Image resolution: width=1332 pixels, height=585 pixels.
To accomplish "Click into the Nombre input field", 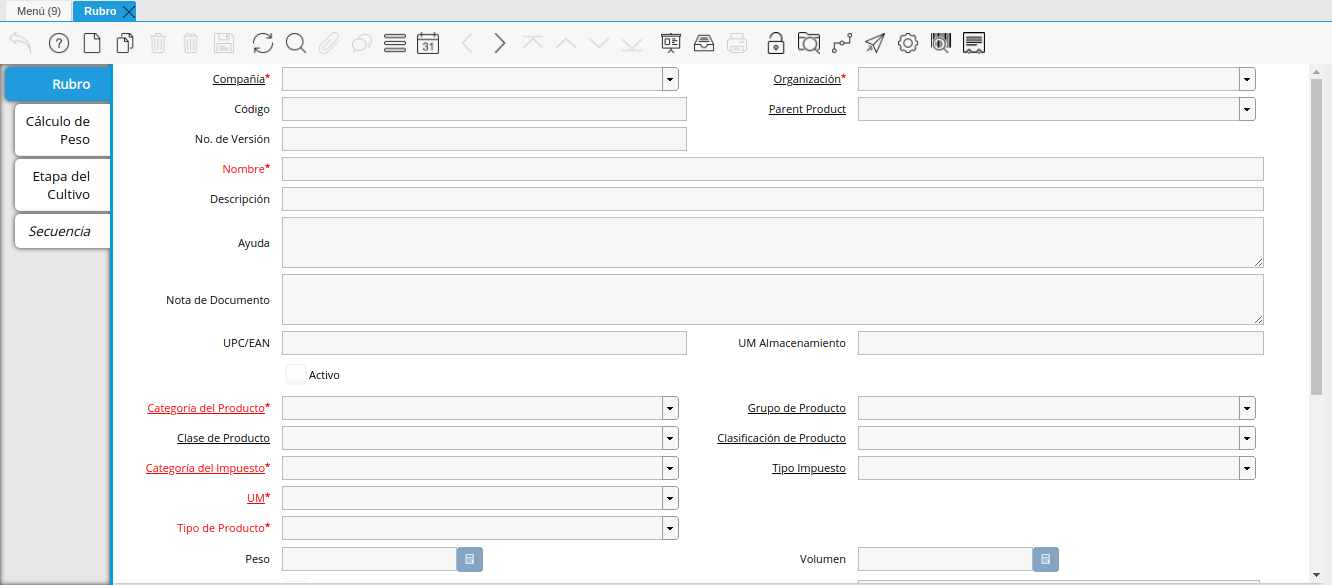I will (x=772, y=169).
